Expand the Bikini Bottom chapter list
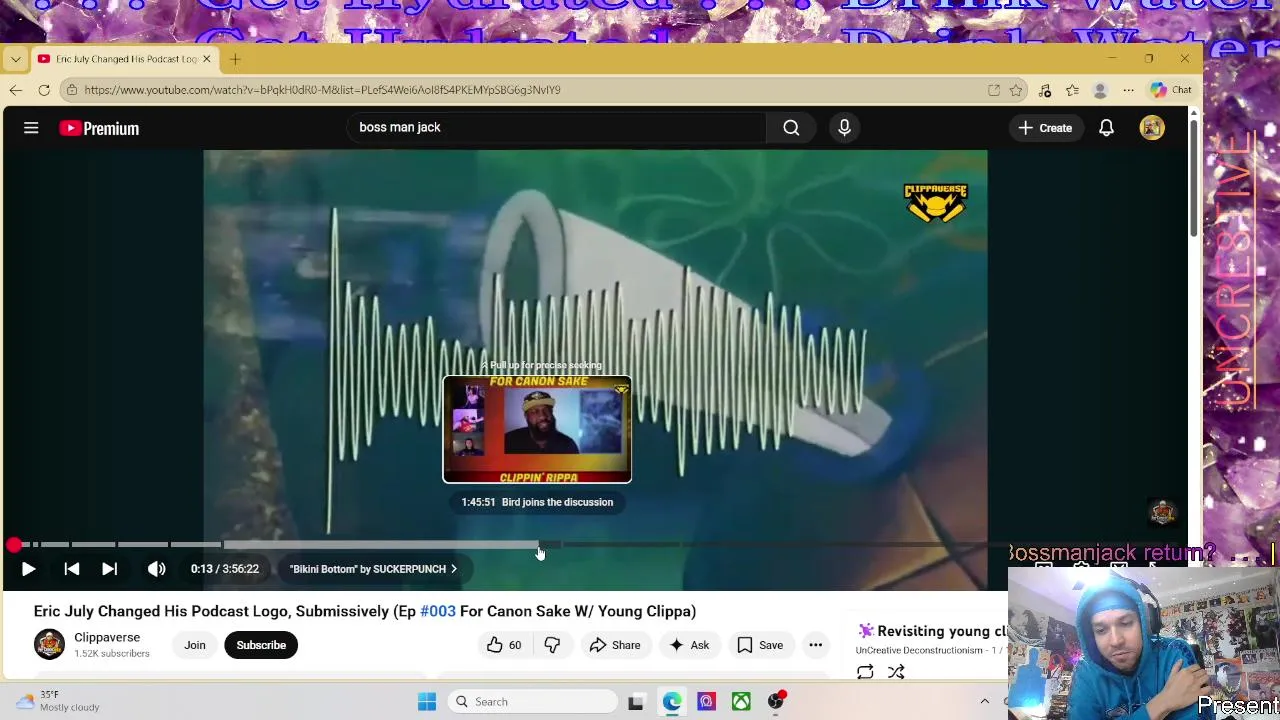The image size is (1280, 720). click(373, 569)
